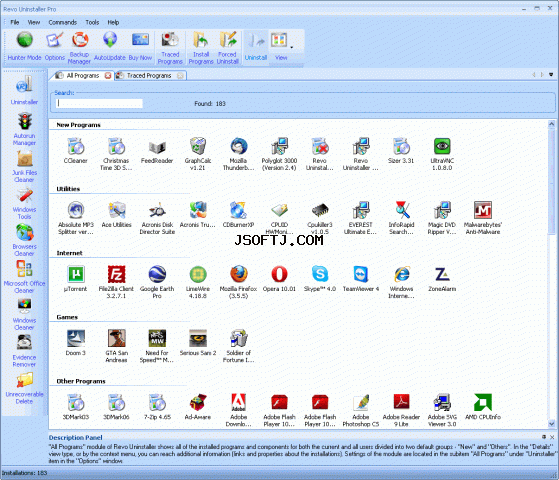This screenshot has width=559, height=480.
Task: Start Forced Uninstall from the toolbar
Action: (x=227, y=48)
